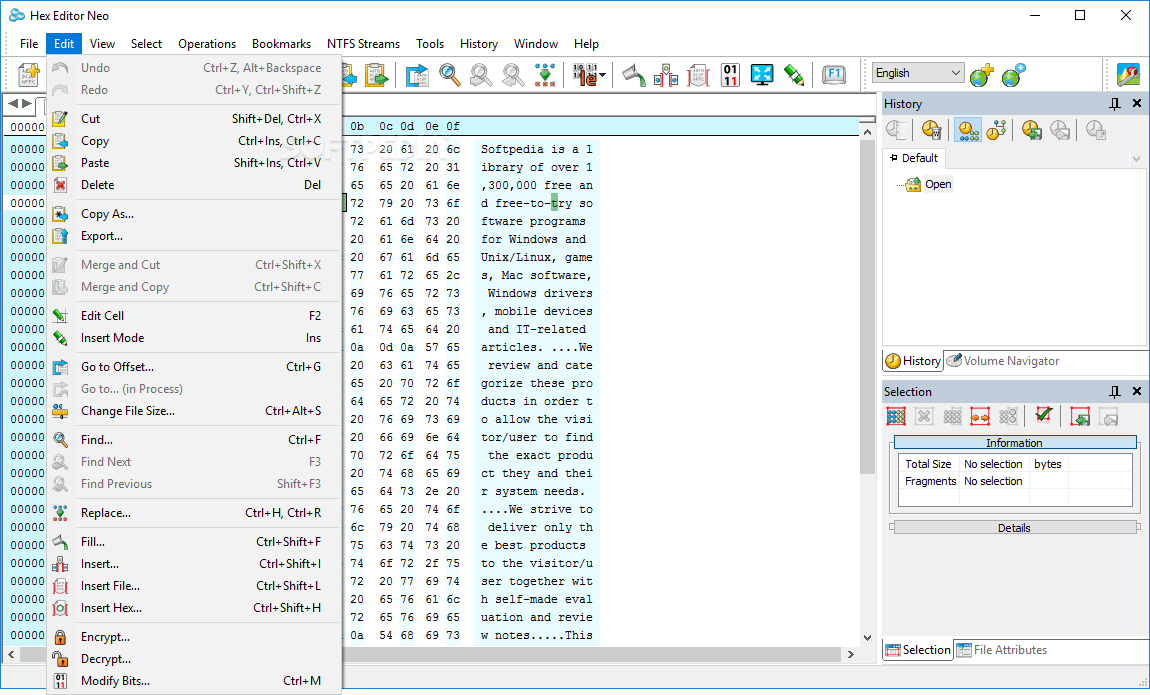The image size is (1150, 695).
Task: Collapse the Information section header
Action: (1014, 443)
